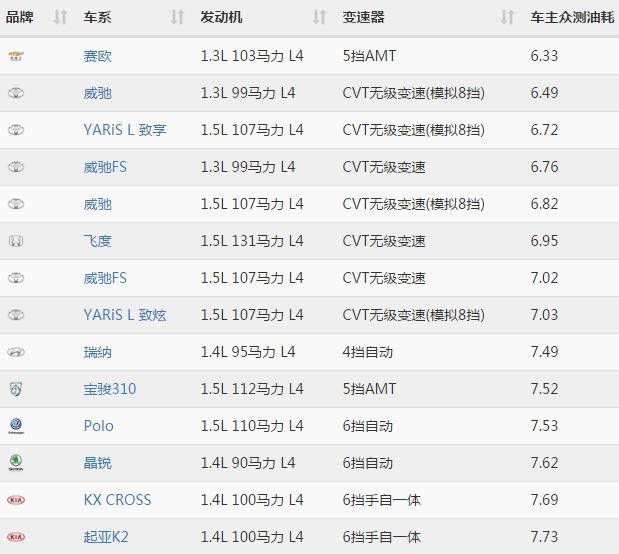The height and width of the screenshot is (554, 619).
Task: Click the Hyundai logo beside 瑞纳
Action: tap(16, 352)
